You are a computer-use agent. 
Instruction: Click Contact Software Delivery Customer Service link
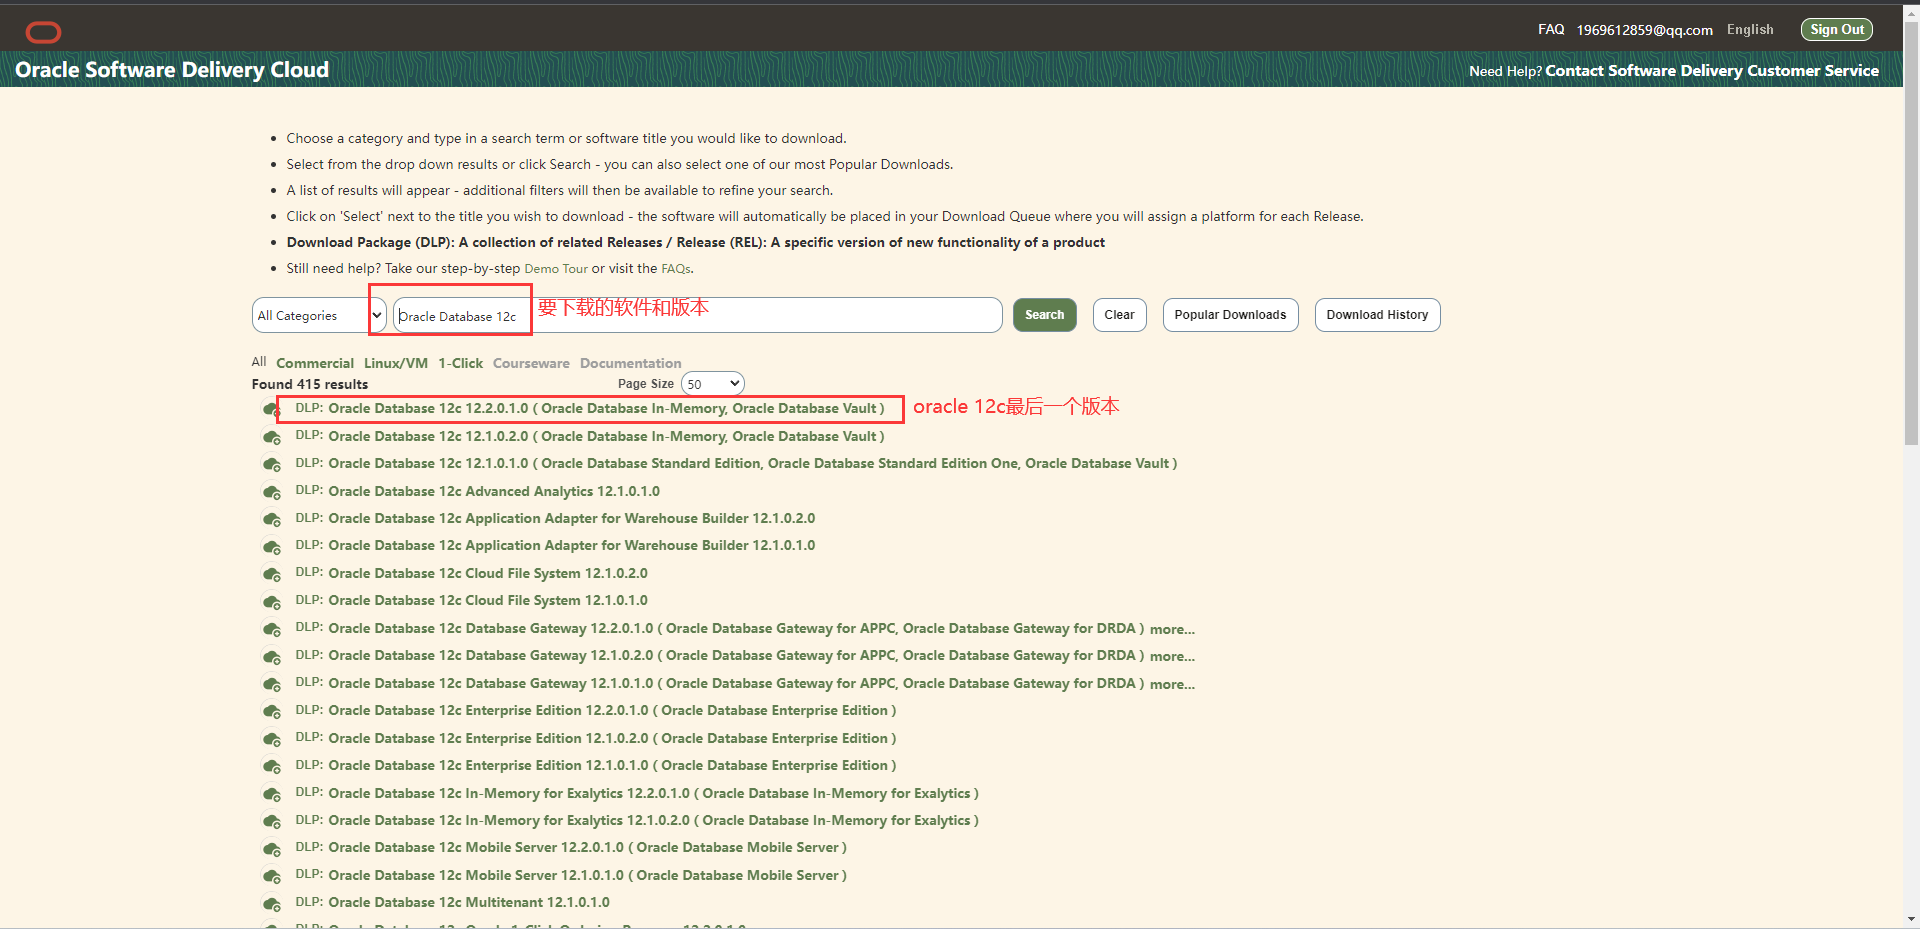[x=1712, y=71]
